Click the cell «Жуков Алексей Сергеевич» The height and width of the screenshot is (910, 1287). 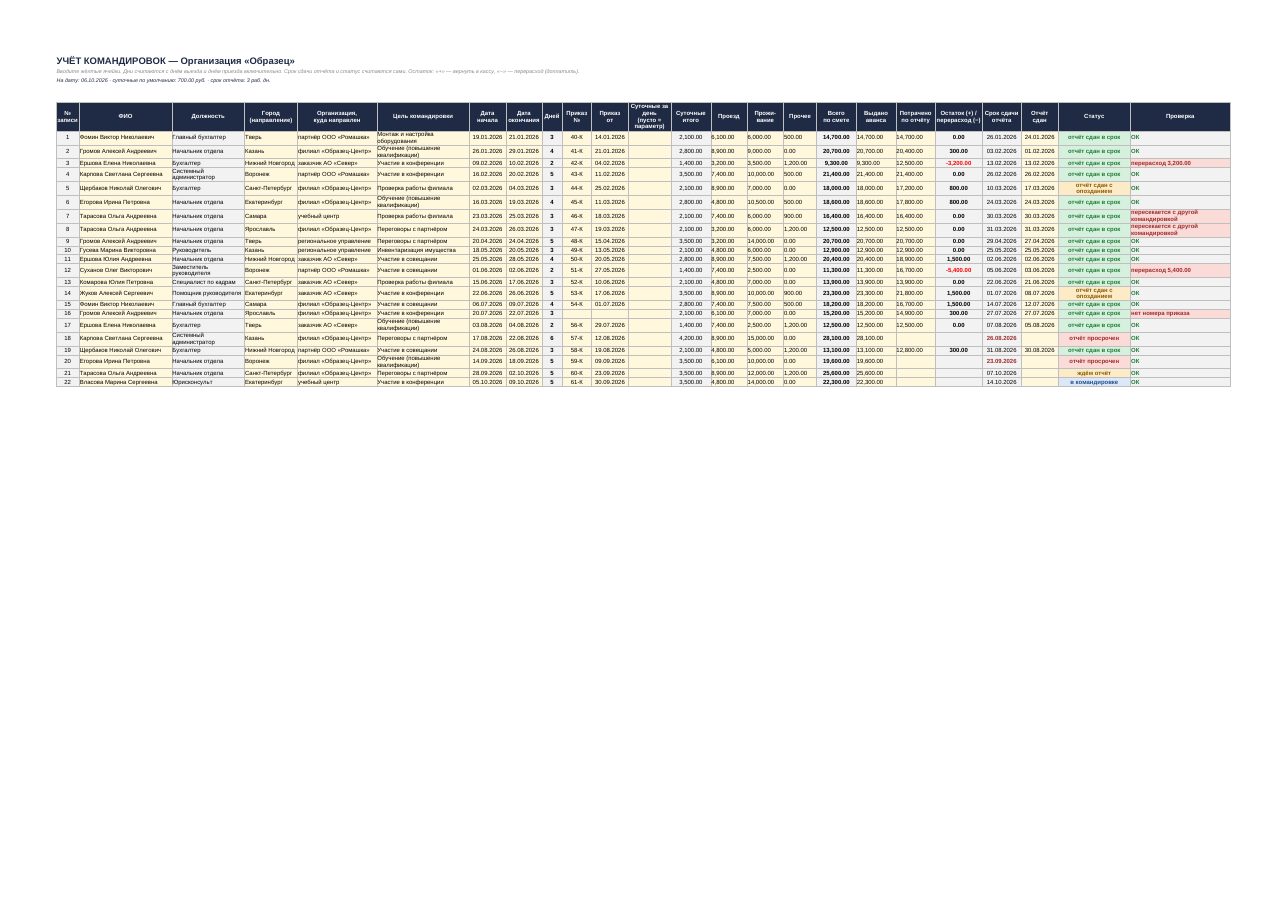tap(125, 293)
